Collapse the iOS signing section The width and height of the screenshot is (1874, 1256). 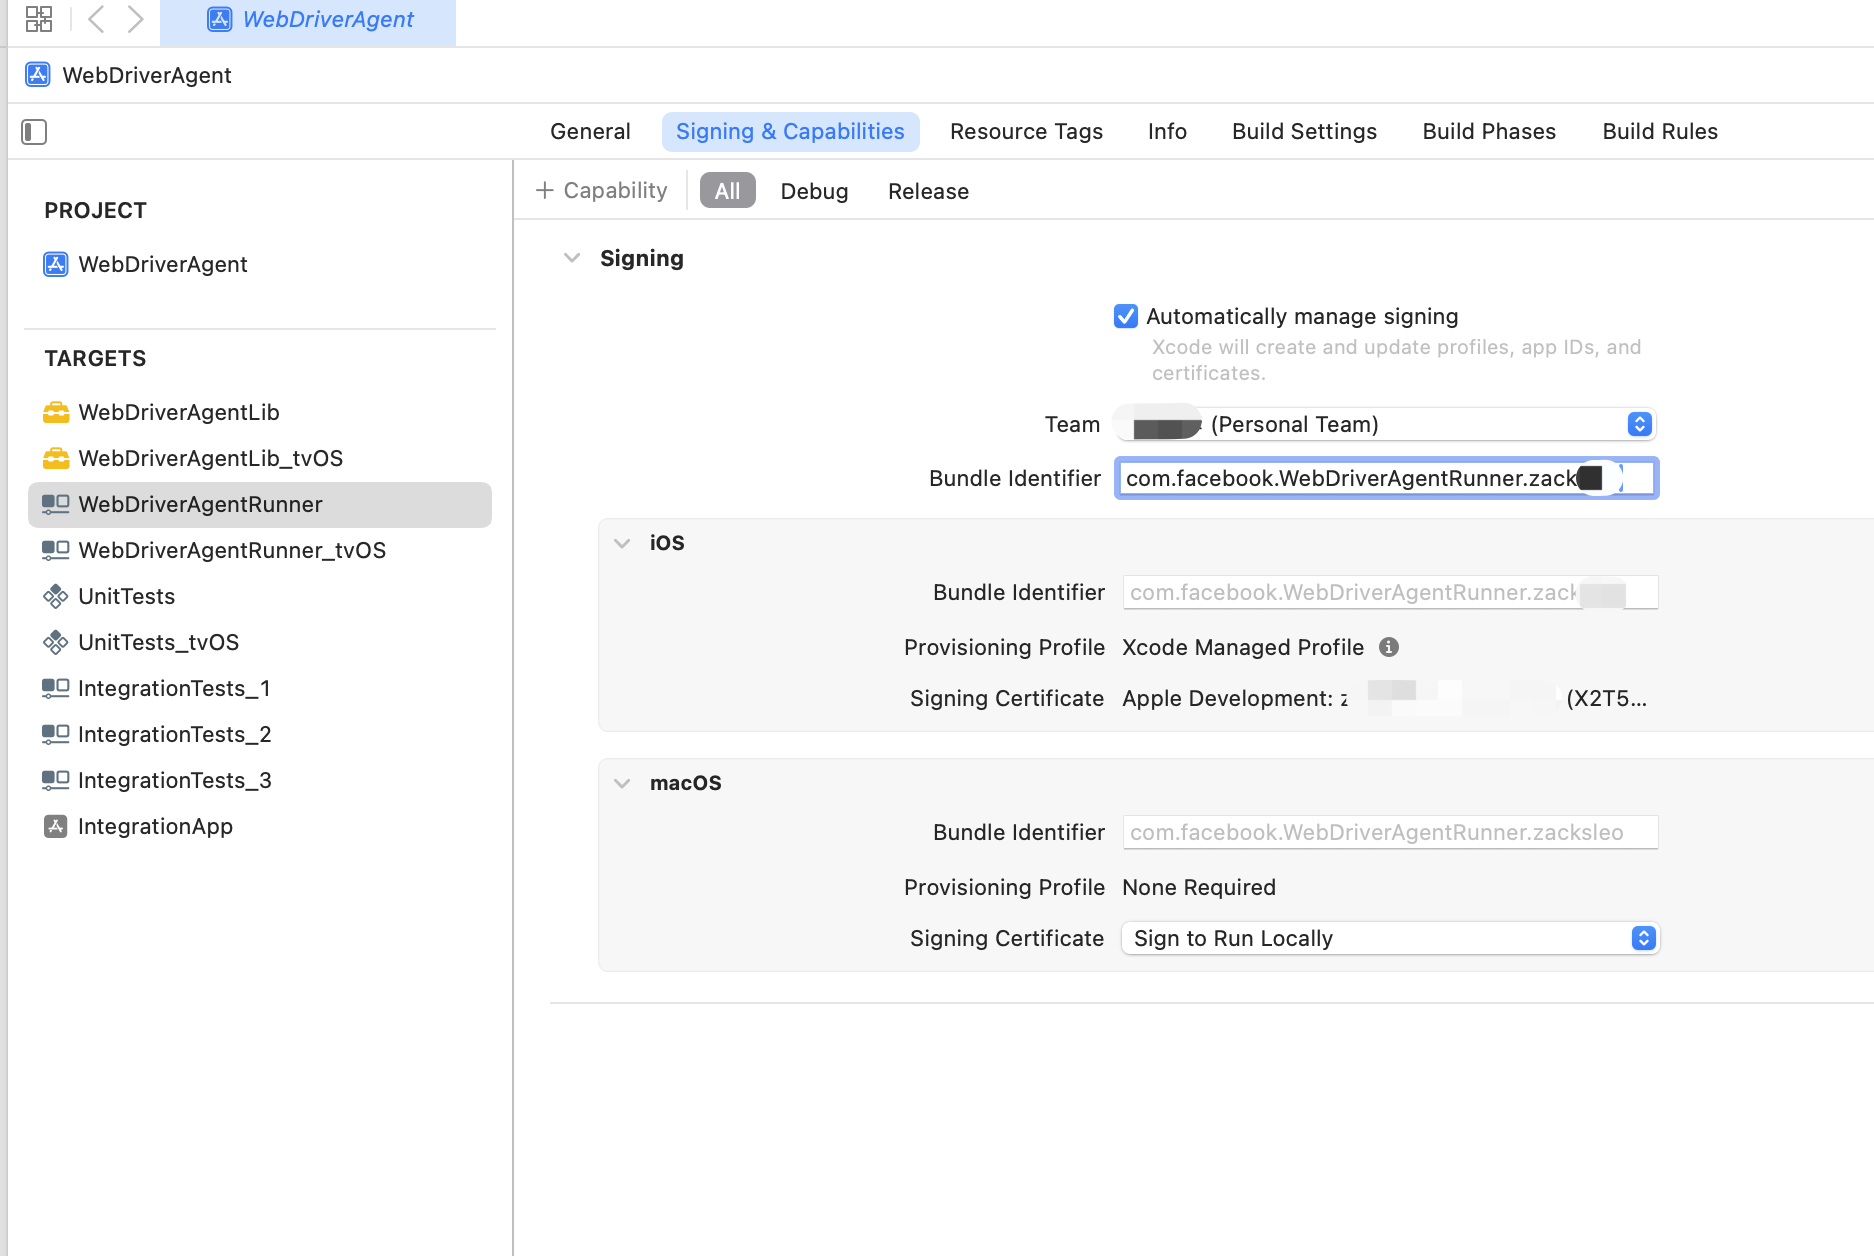622,543
